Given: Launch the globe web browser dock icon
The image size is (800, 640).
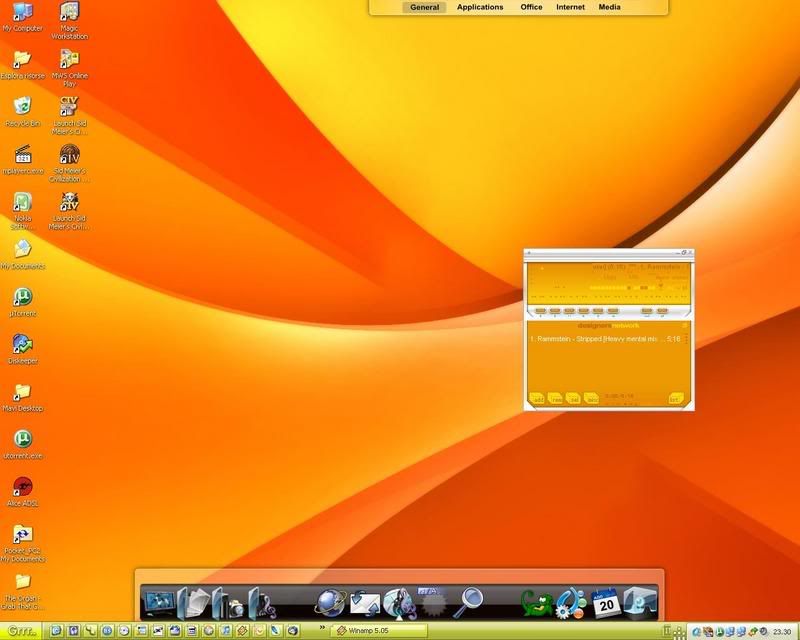Looking at the screenshot, I should (x=330, y=602).
